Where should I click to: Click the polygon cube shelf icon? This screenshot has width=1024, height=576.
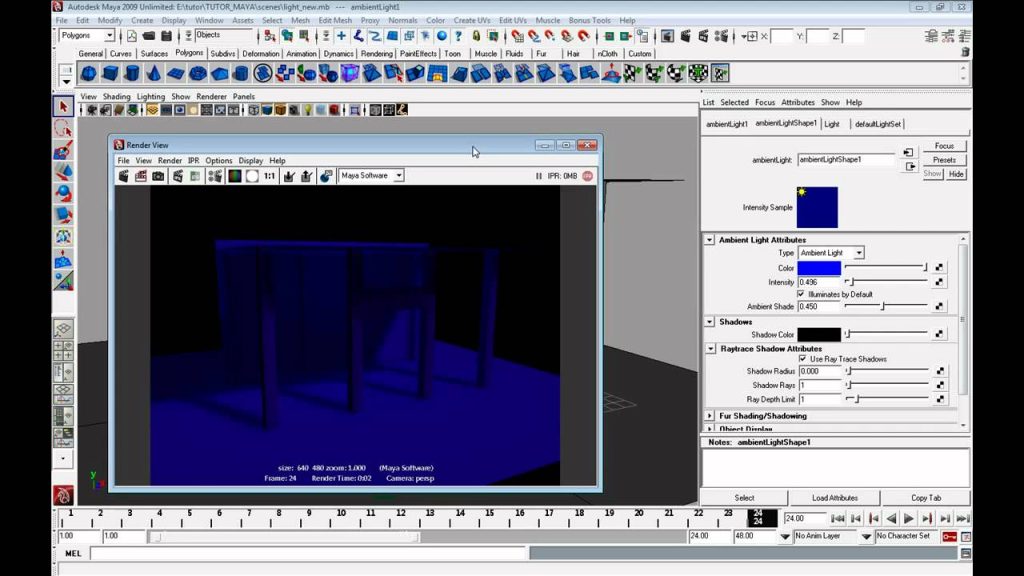pyautogui.click(x=110, y=73)
